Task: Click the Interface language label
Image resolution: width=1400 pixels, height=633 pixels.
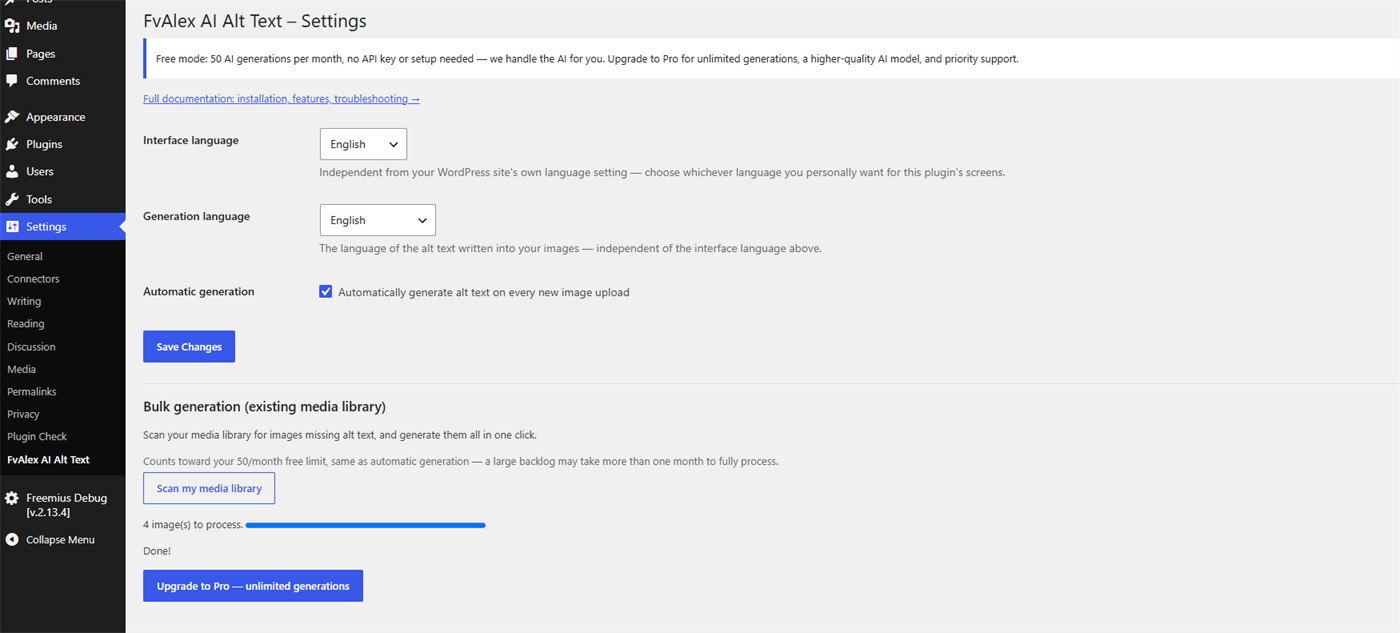Action: (x=191, y=141)
